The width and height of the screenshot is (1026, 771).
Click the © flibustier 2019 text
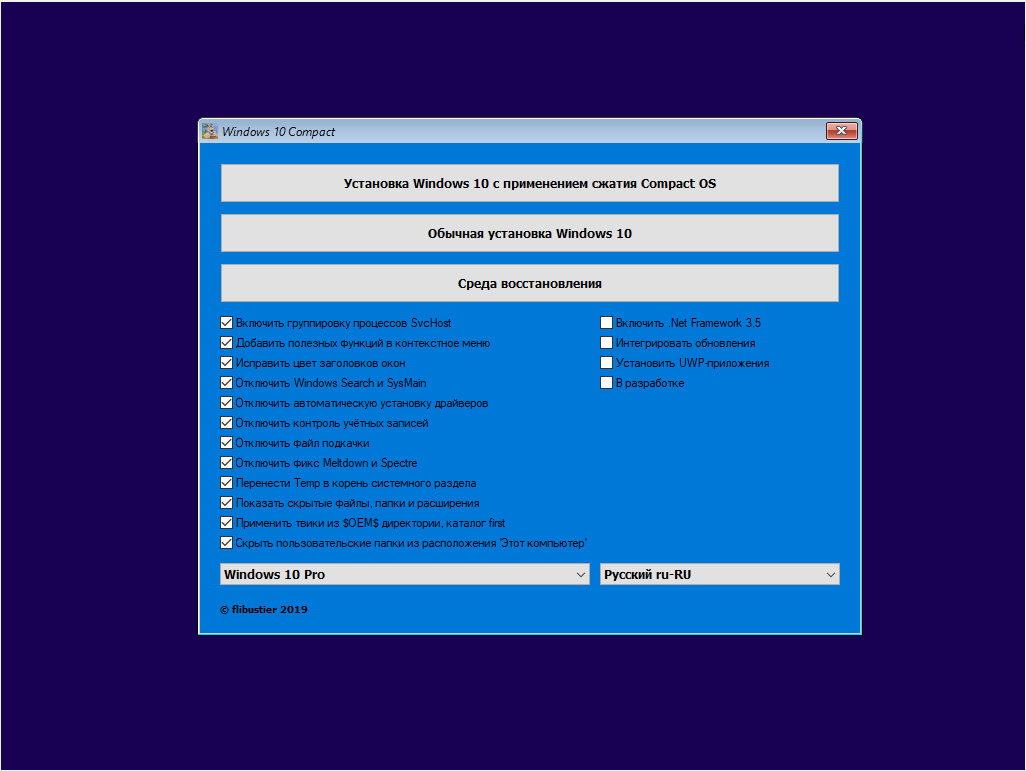[264, 609]
